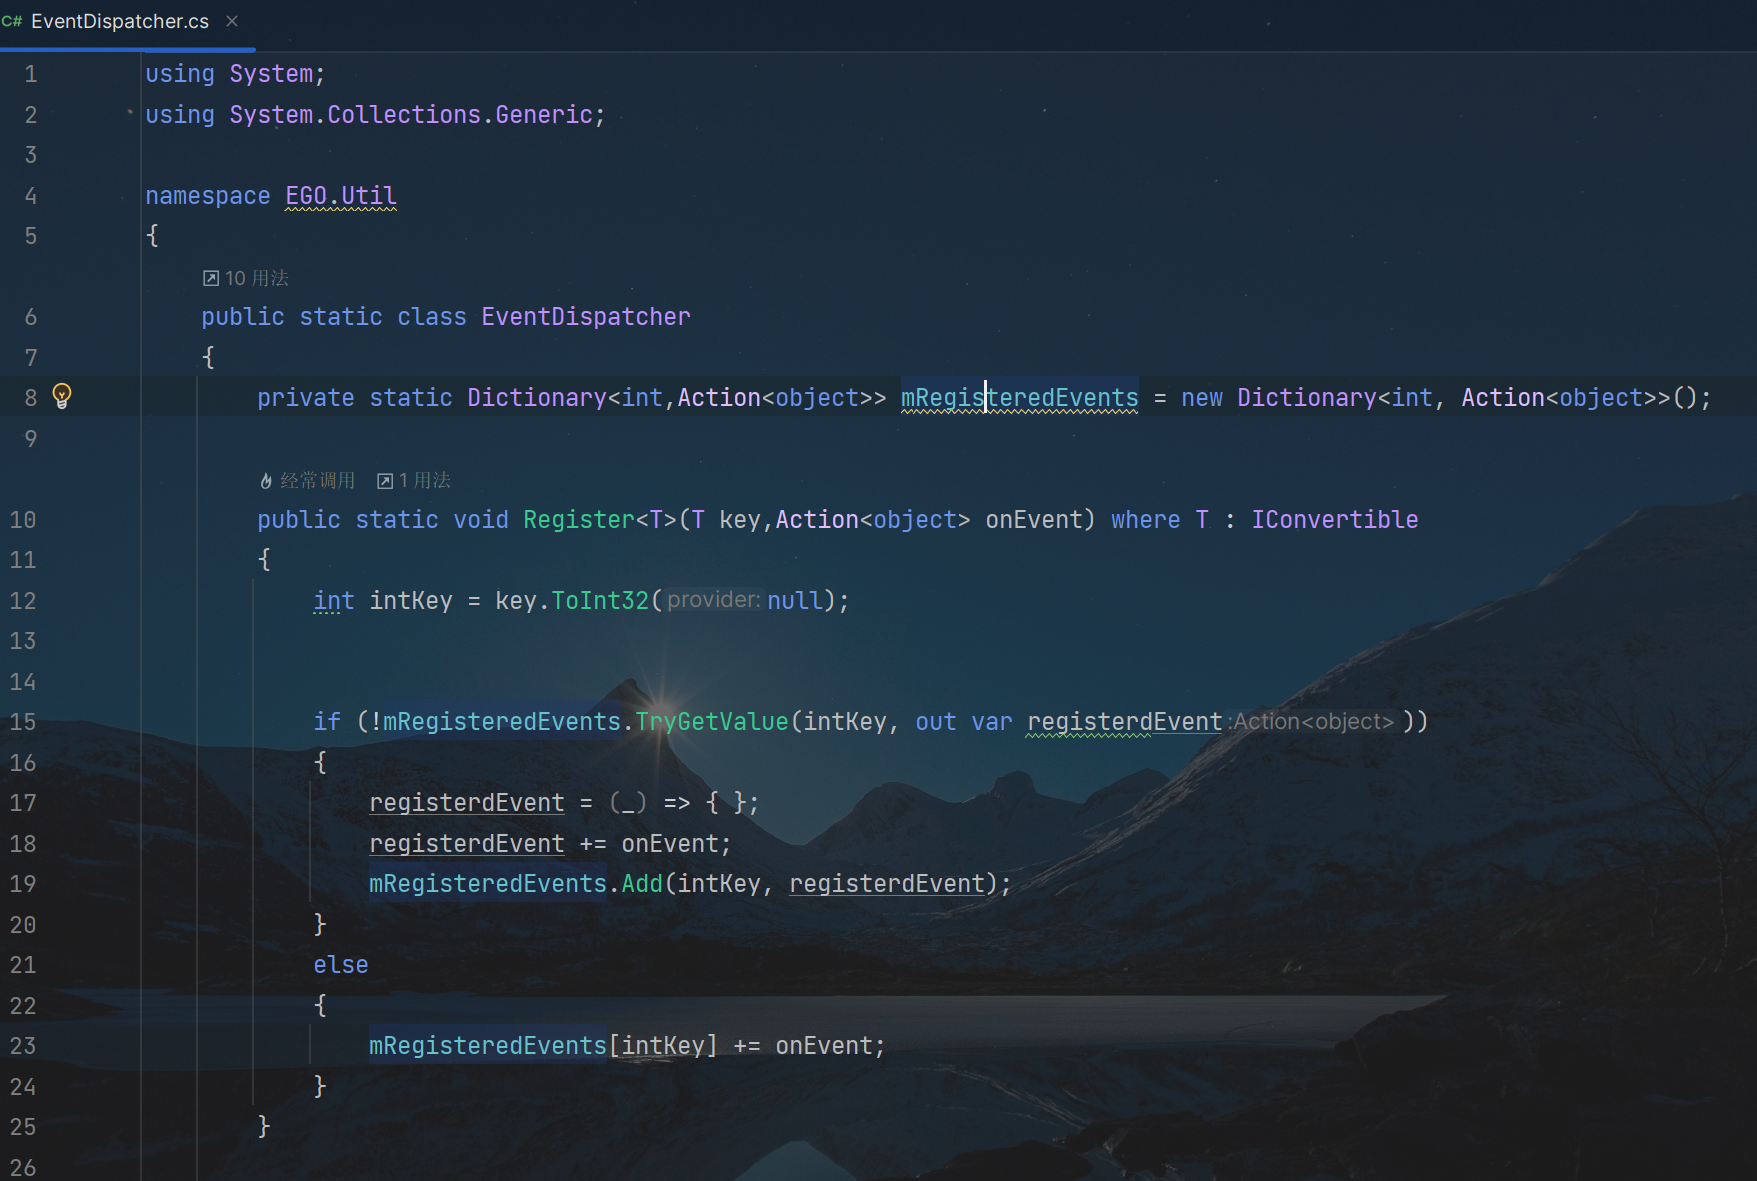The height and width of the screenshot is (1181, 1757).
Task: Close the EventDispatcher.cs tab
Action: (232, 21)
